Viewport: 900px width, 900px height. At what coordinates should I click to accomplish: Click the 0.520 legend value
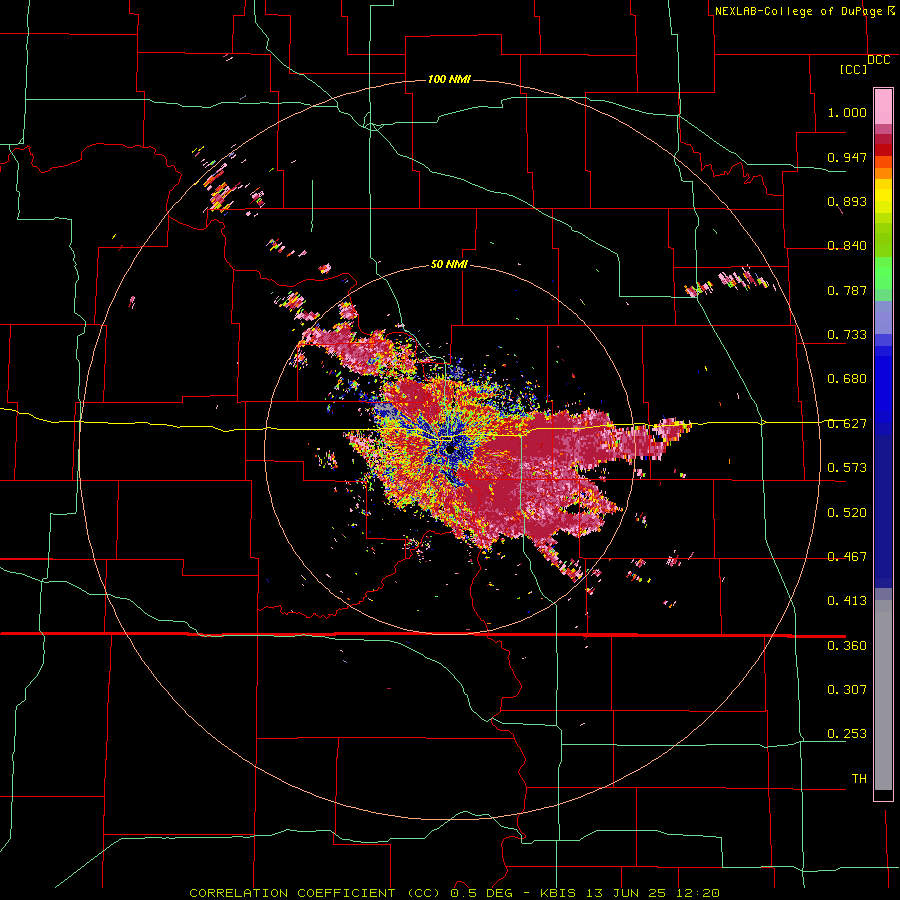(x=847, y=512)
